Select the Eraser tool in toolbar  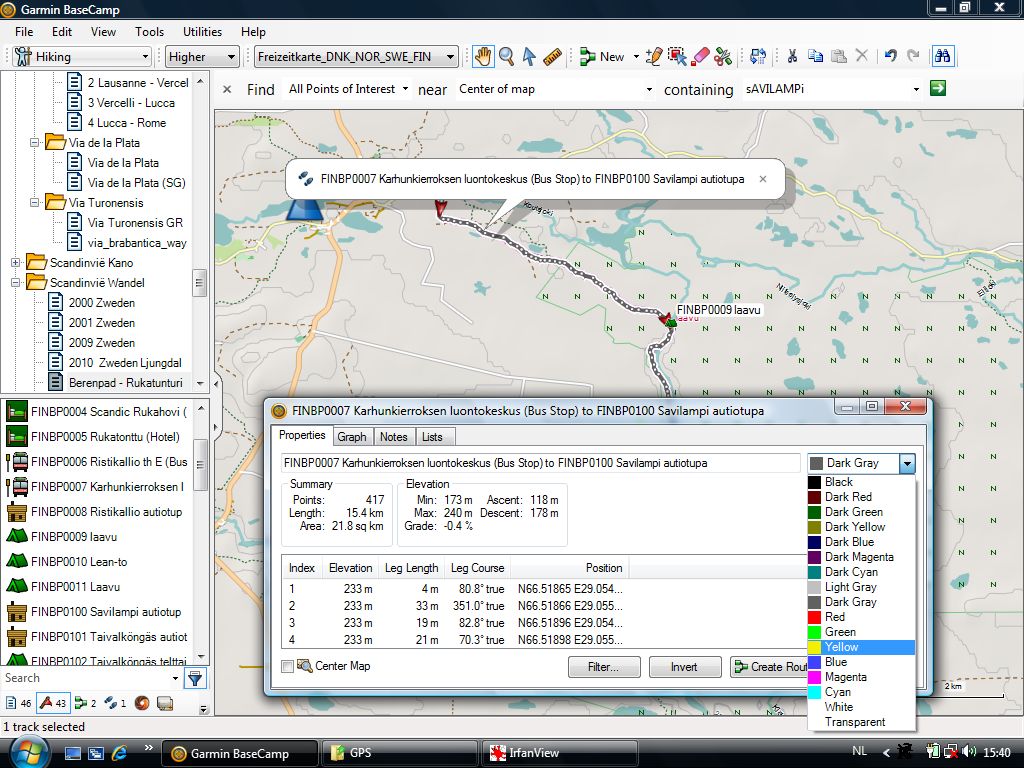point(701,57)
